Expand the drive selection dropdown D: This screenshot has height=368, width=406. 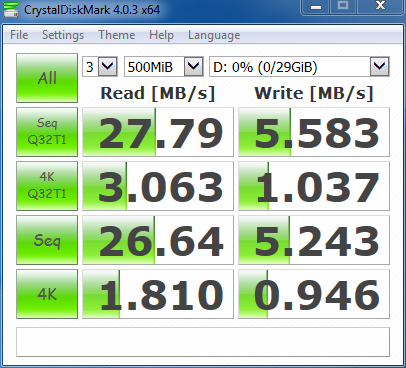pos(380,67)
